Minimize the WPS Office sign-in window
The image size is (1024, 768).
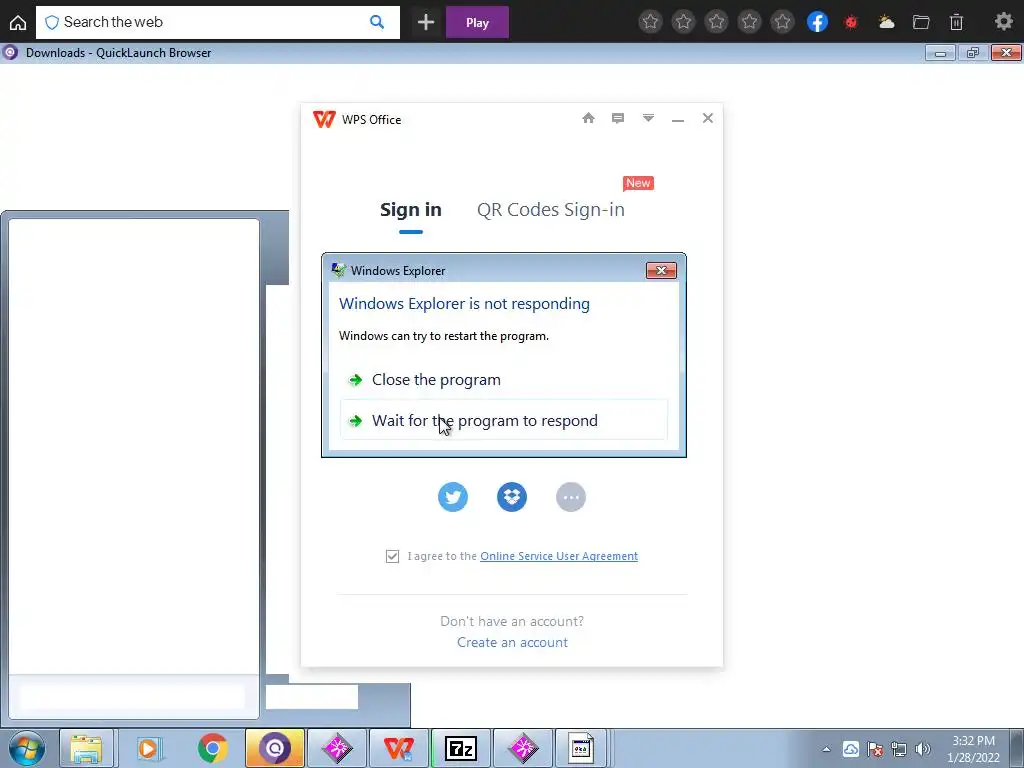pos(678,119)
